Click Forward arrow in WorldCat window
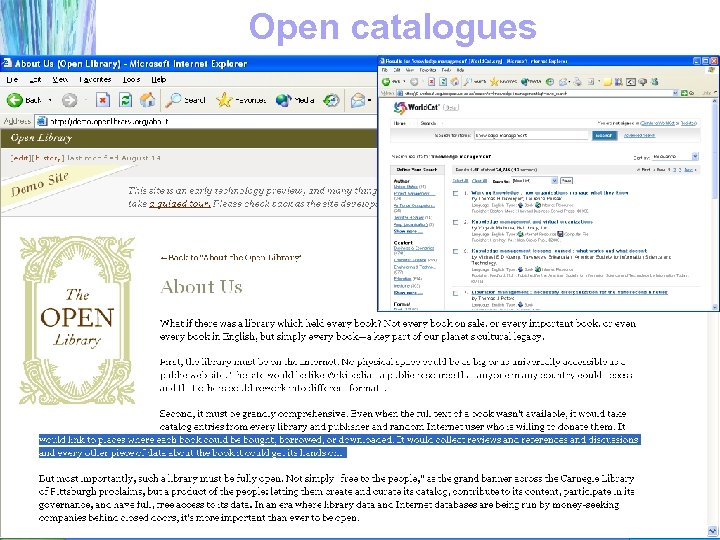This screenshot has height=540, width=720. coord(414,82)
